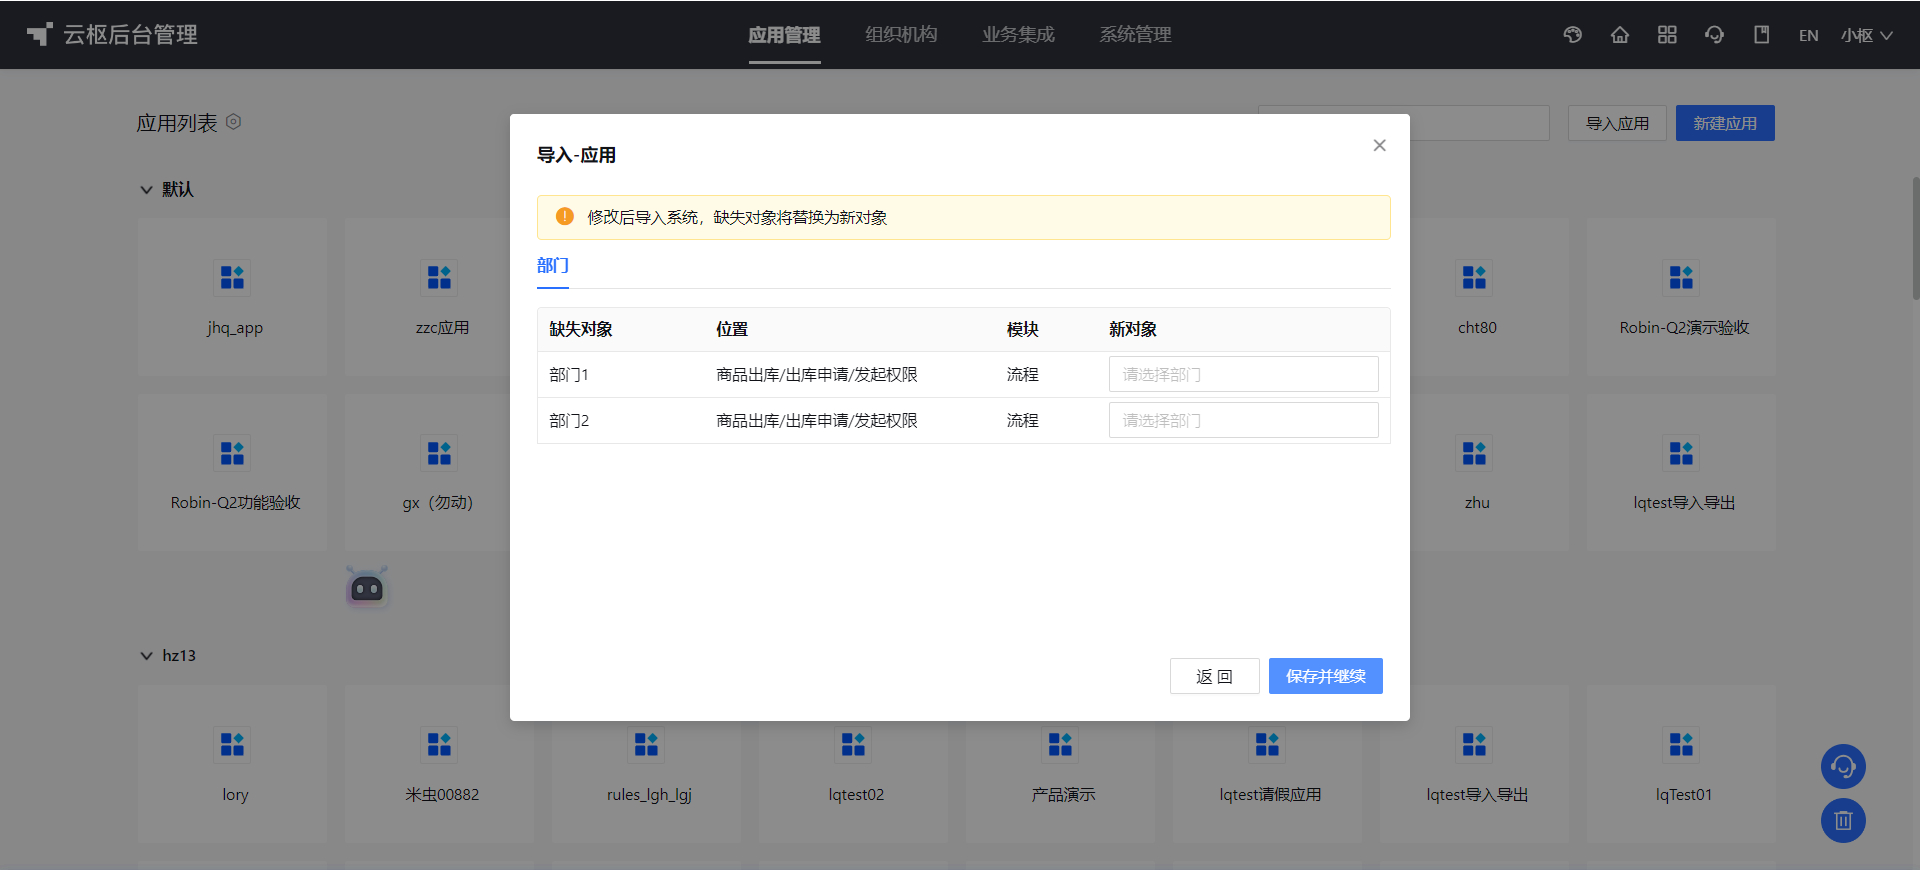The image size is (1920, 870).
Task: Close the 导入-应用 dialog
Action: (x=1379, y=145)
